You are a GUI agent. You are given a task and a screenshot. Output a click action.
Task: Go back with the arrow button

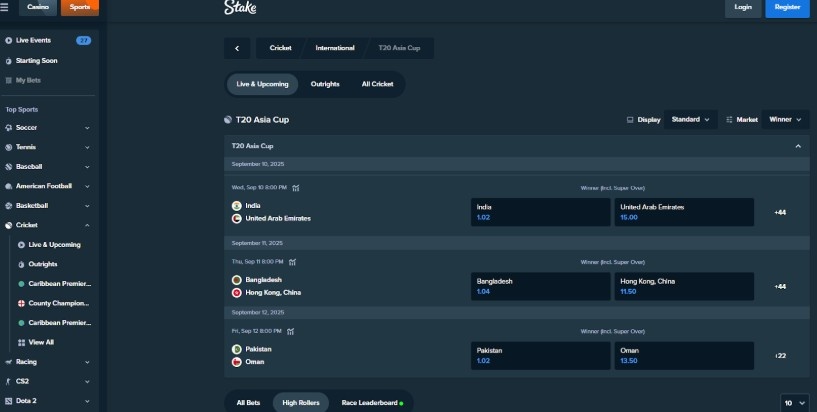coord(237,48)
